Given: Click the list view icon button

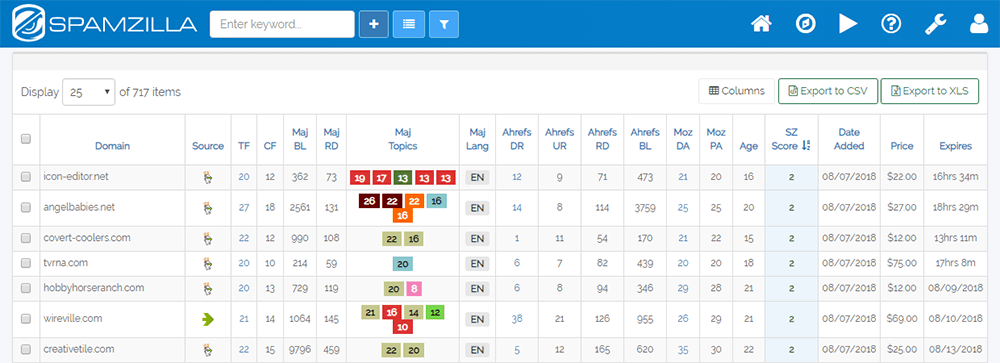Looking at the screenshot, I should tap(409, 24).
